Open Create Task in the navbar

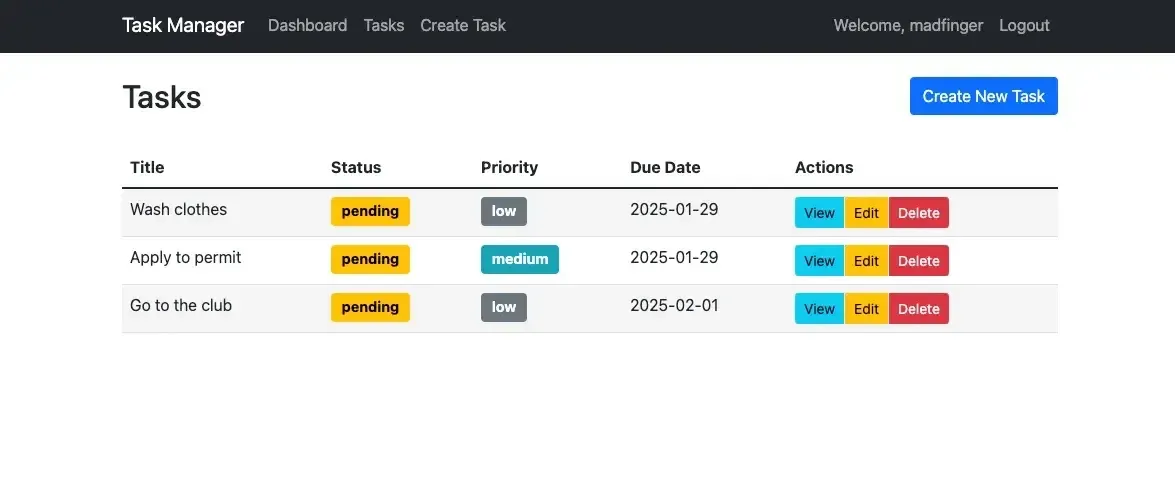pyautogui.click(x=463, y=25)
